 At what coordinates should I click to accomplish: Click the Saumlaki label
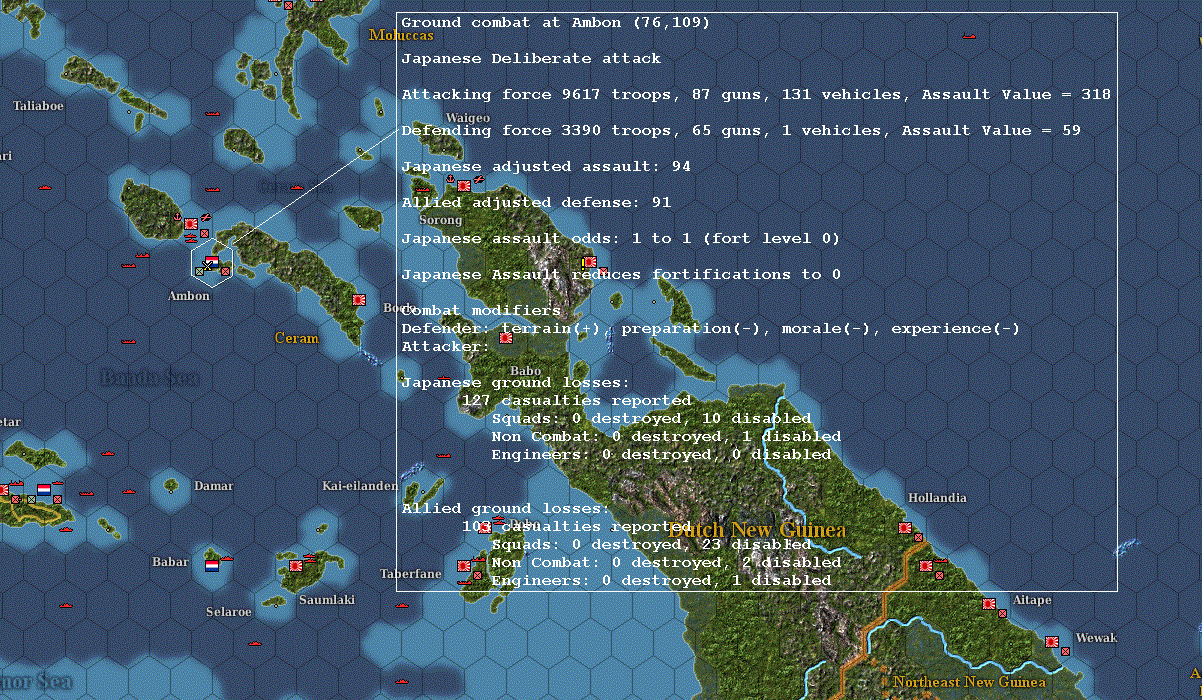point(325,599)
